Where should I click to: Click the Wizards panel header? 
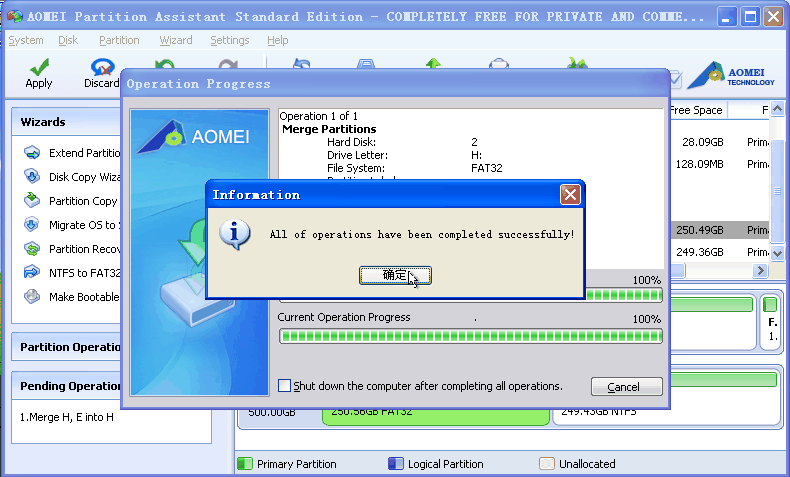pyautogui.click(x=66, y=122)
